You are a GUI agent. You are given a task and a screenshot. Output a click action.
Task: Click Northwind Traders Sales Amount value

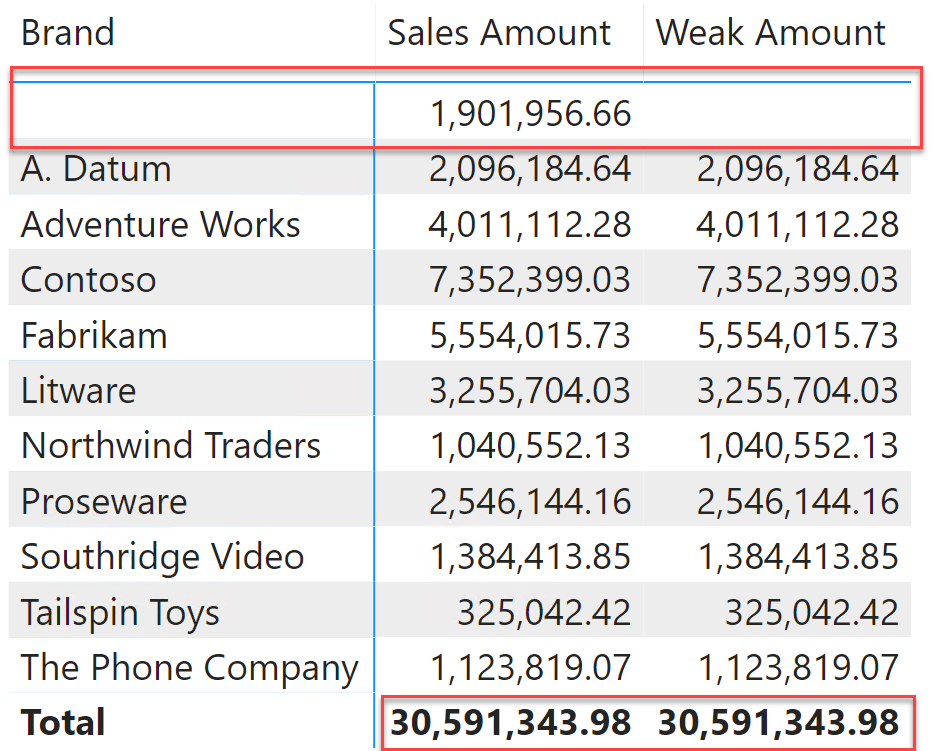tap(530, 445)
